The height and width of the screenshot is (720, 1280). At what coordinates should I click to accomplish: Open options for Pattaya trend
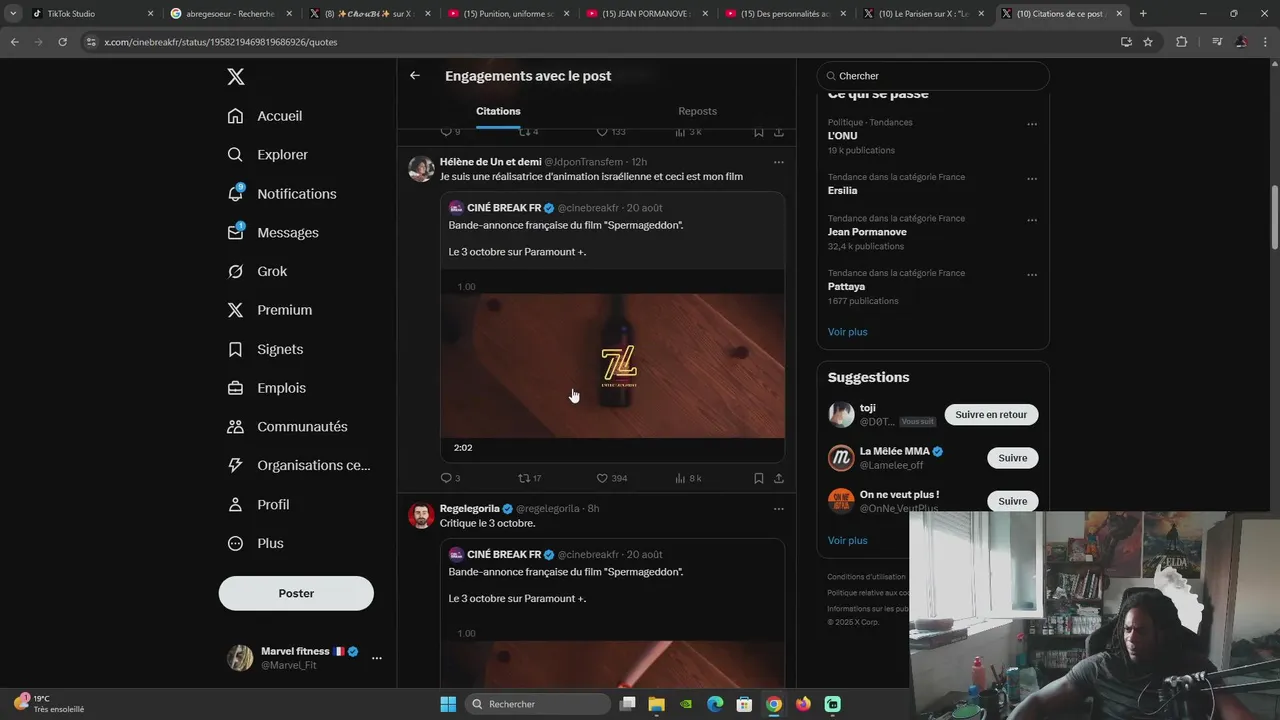click(1032, 275)
